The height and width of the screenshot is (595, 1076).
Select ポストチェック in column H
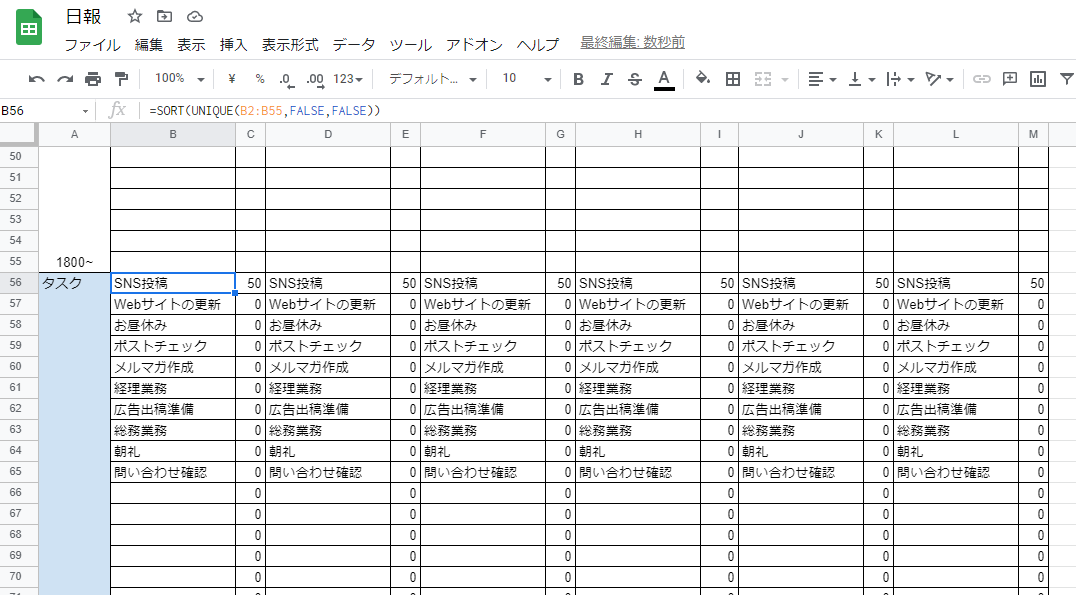tap(638, 346)
